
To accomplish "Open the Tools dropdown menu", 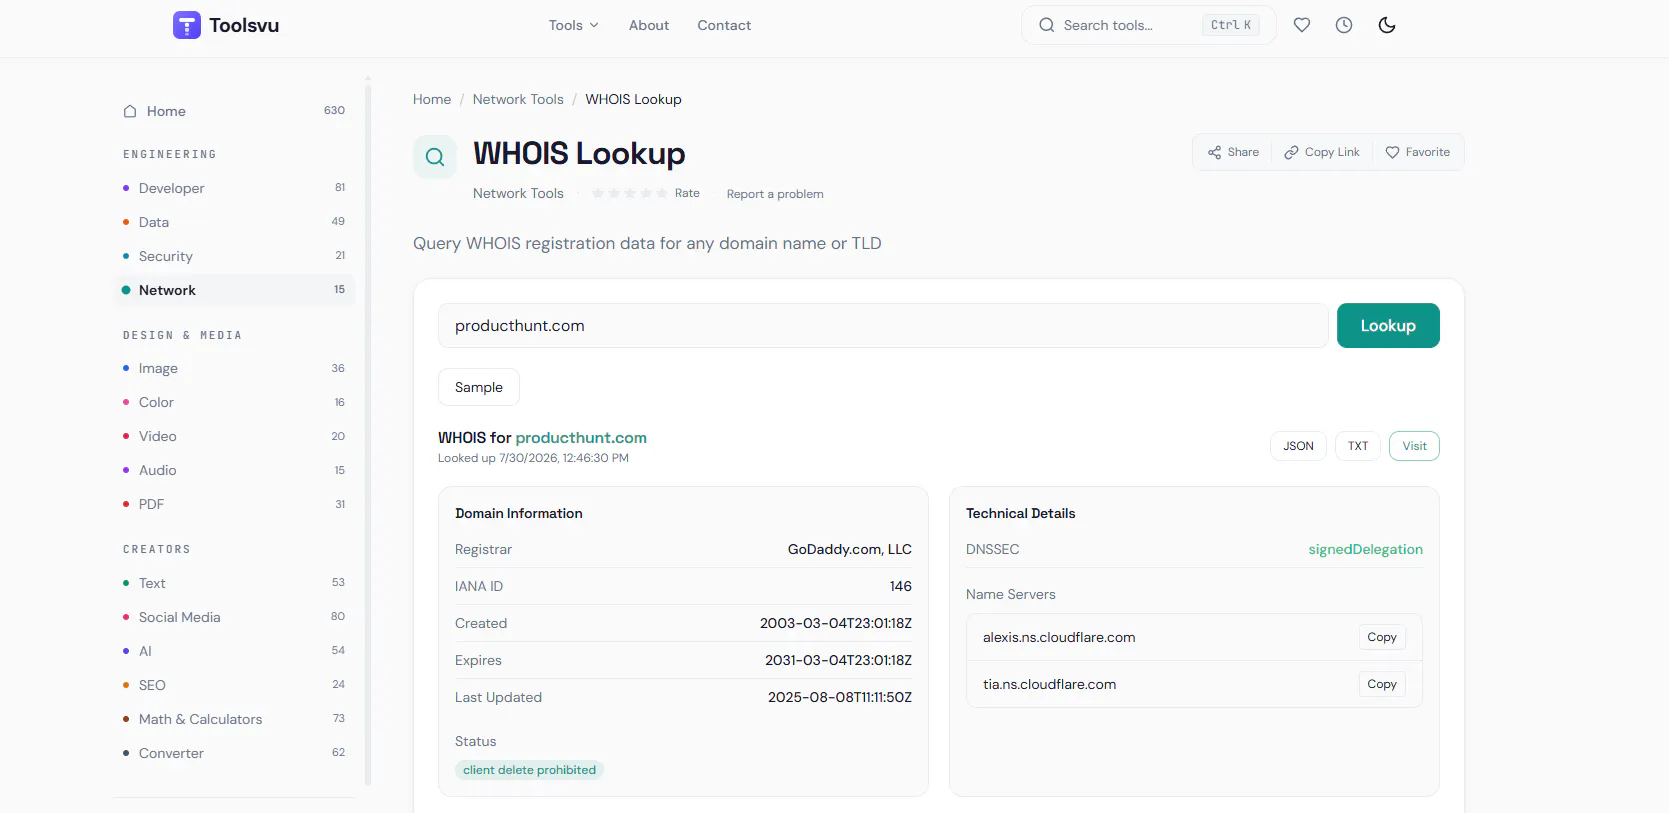I will [573, 25].
